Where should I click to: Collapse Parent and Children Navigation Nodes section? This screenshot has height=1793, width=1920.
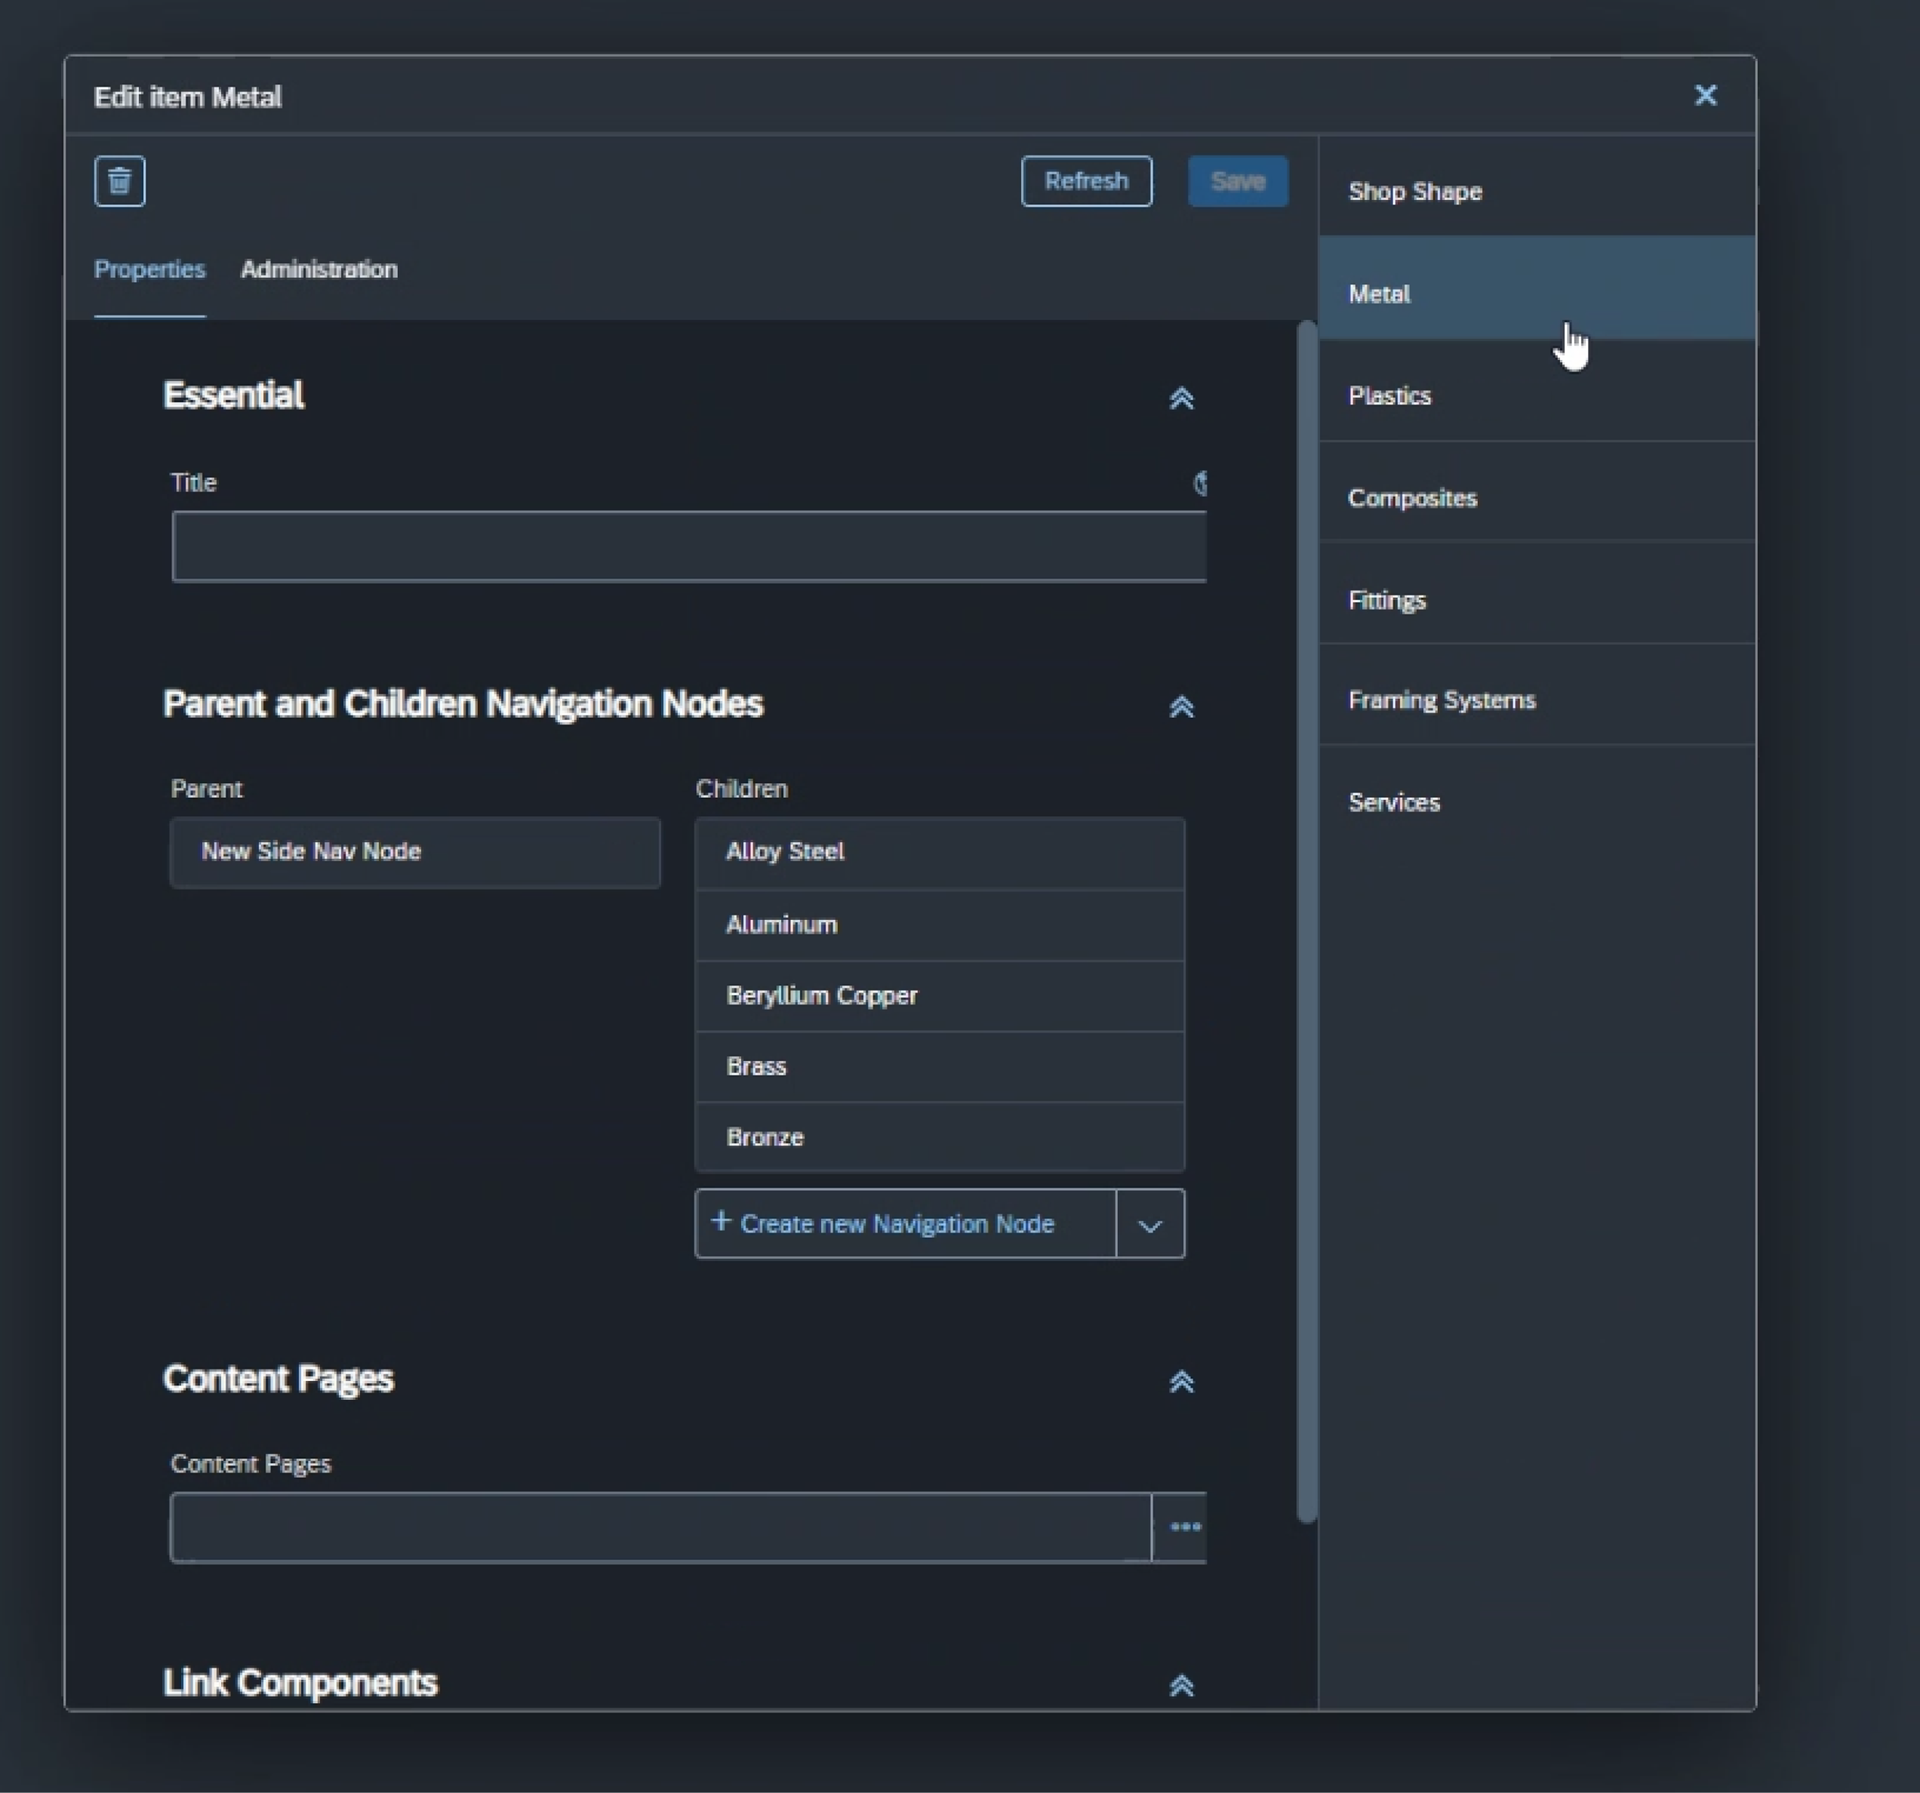click(1181, 707)
